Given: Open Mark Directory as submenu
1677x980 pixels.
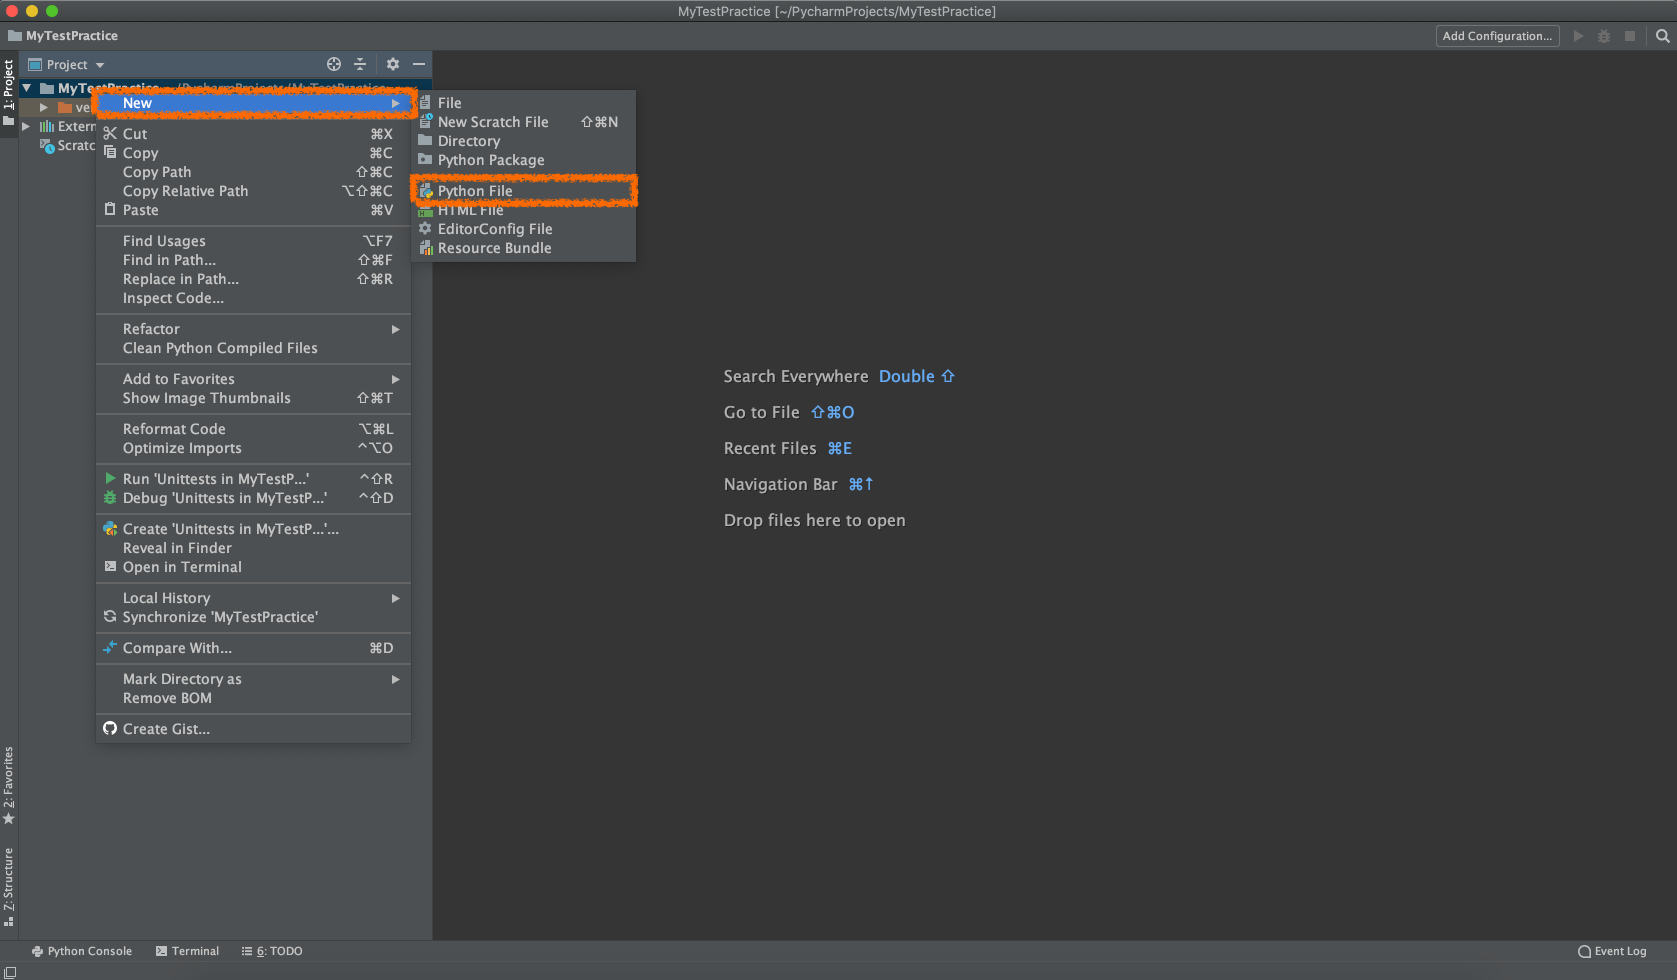Looking at the screenshot, I should (253, 679).
